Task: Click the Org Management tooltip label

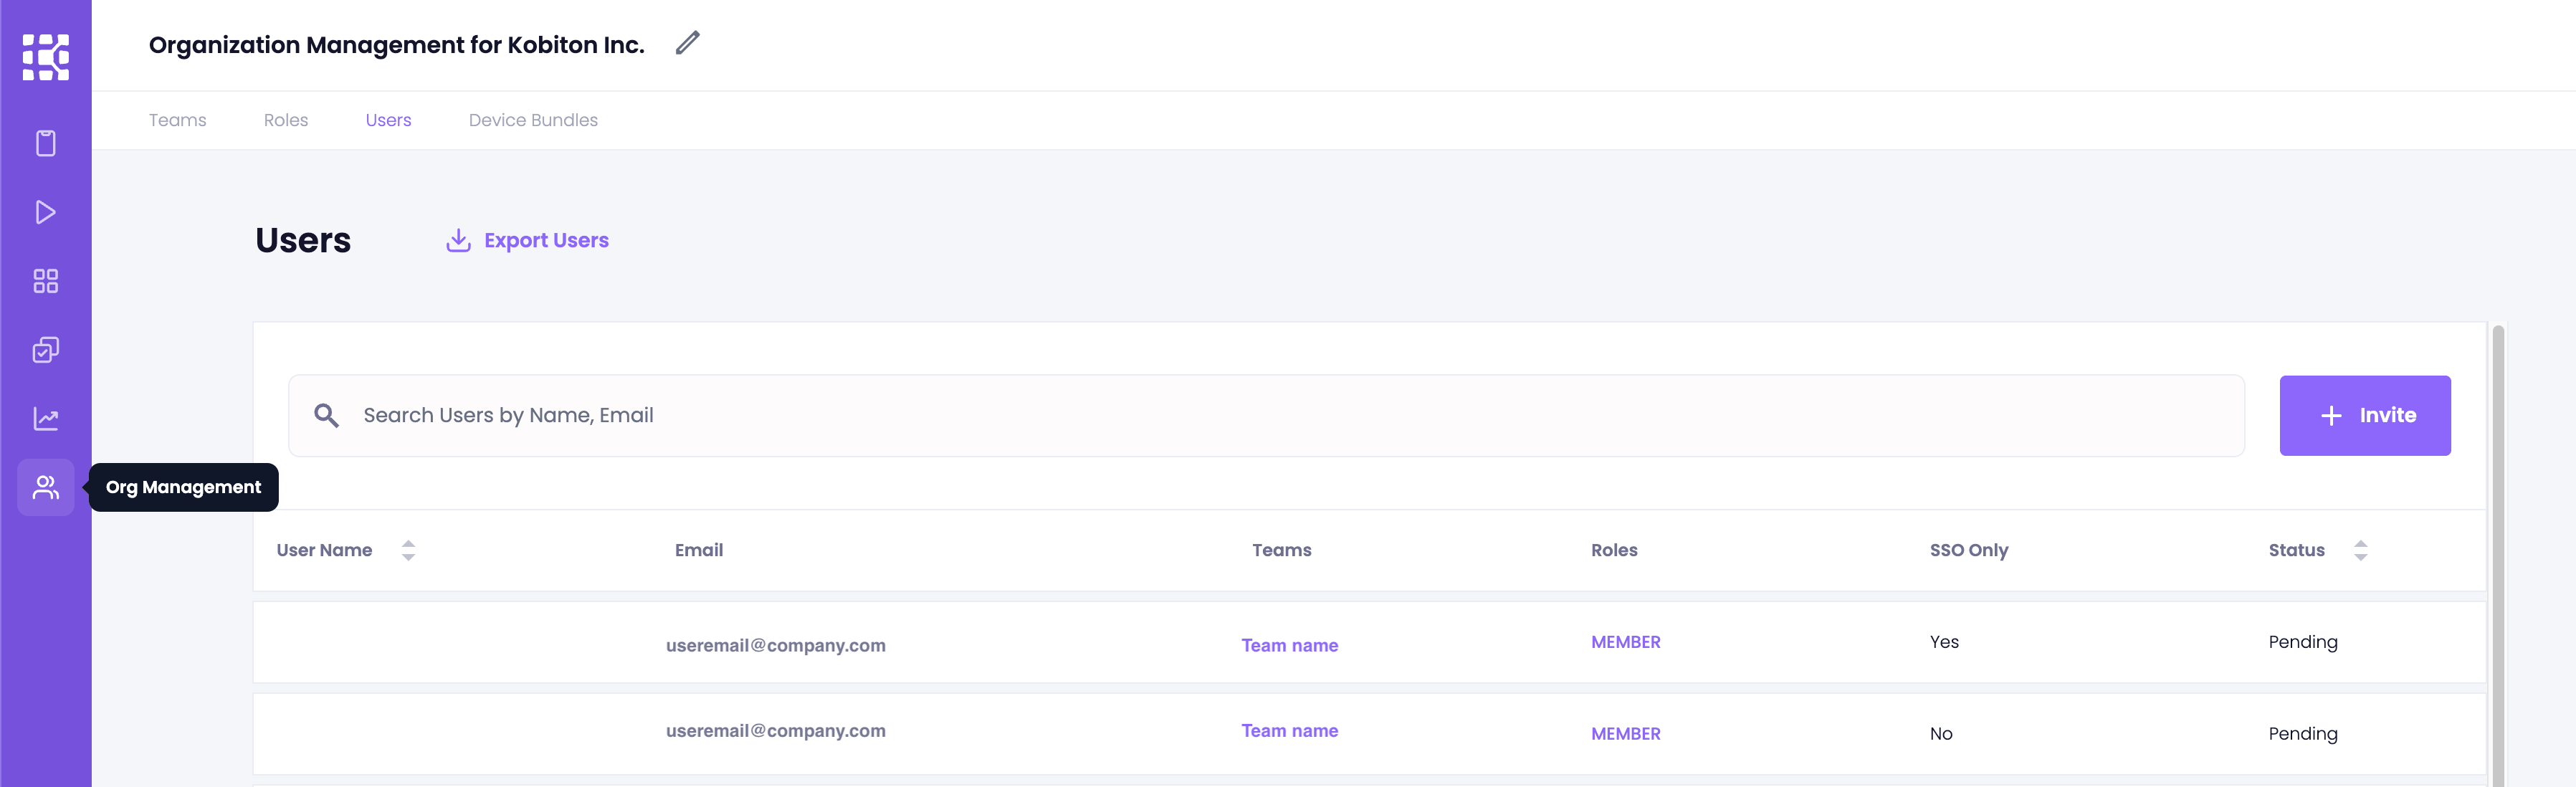Action: (x=184, y=487)
